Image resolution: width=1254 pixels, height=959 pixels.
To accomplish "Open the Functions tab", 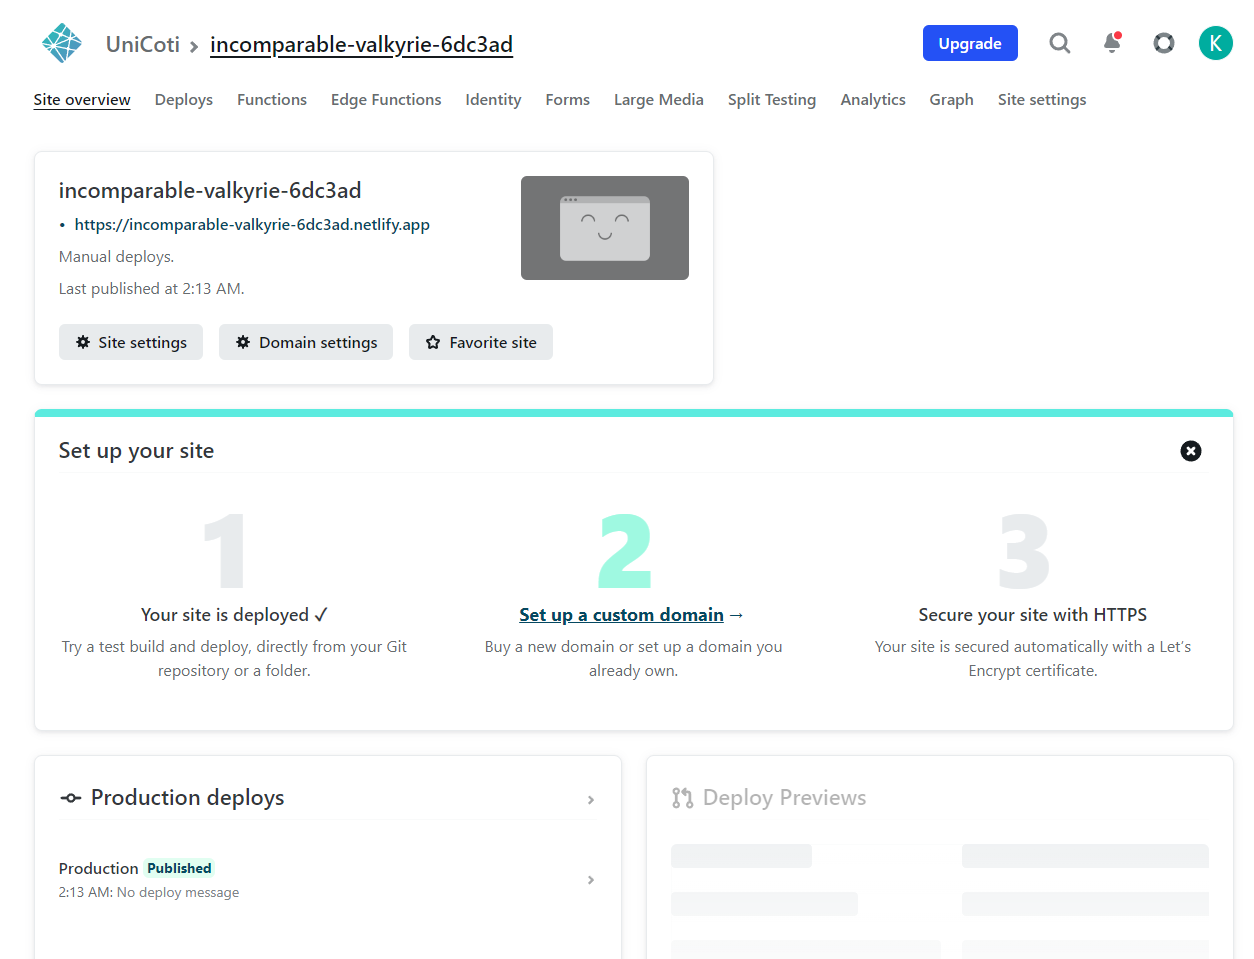I will point(272,100).
